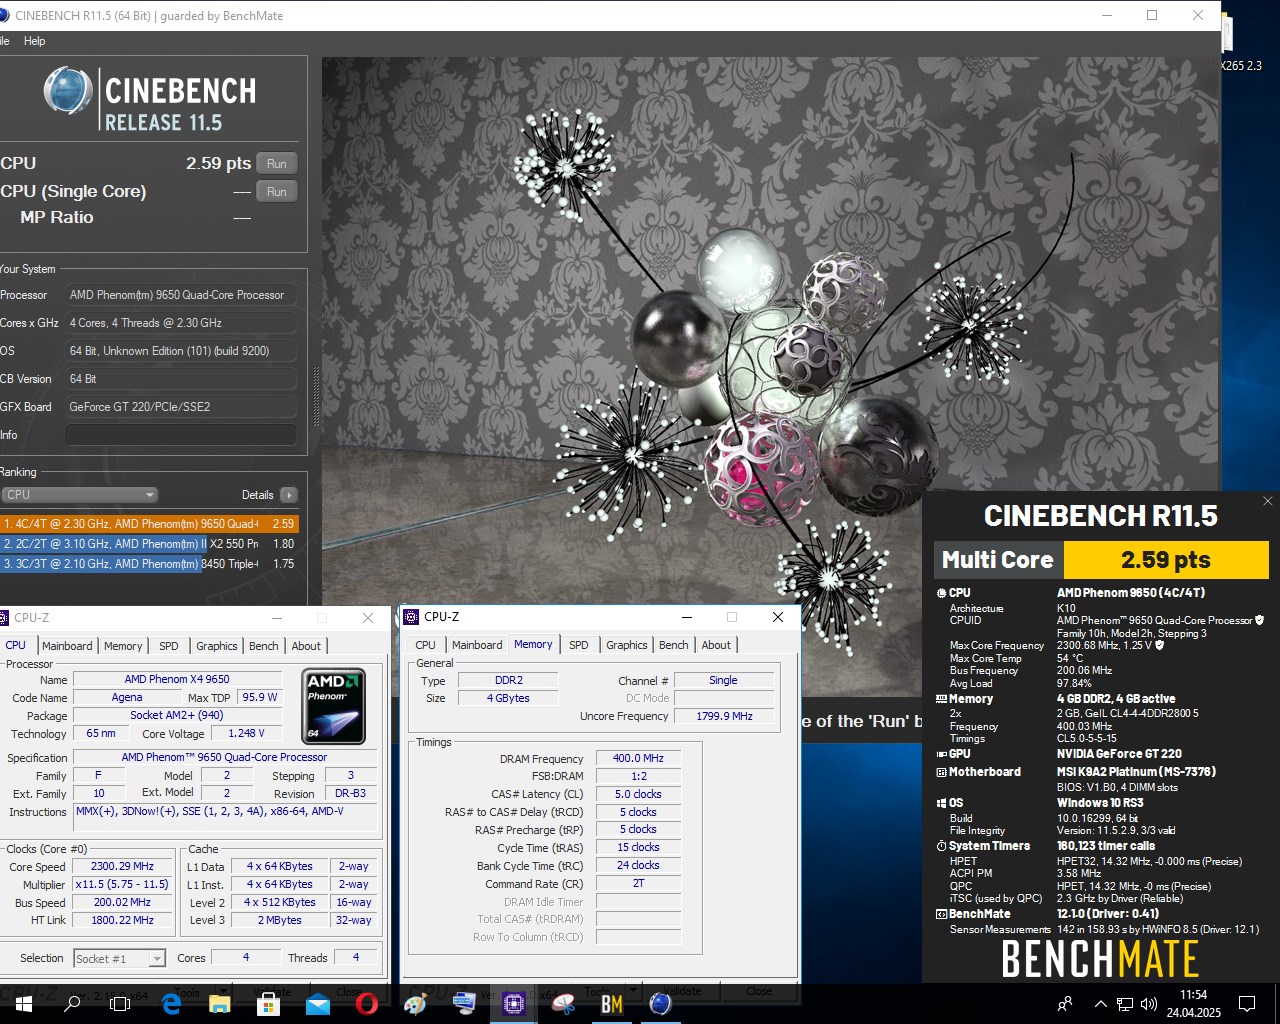Open the Socket #1 selection dropdown in CPU-Z
This screenshot has height=1024, width=1280.
click(119, 959)
